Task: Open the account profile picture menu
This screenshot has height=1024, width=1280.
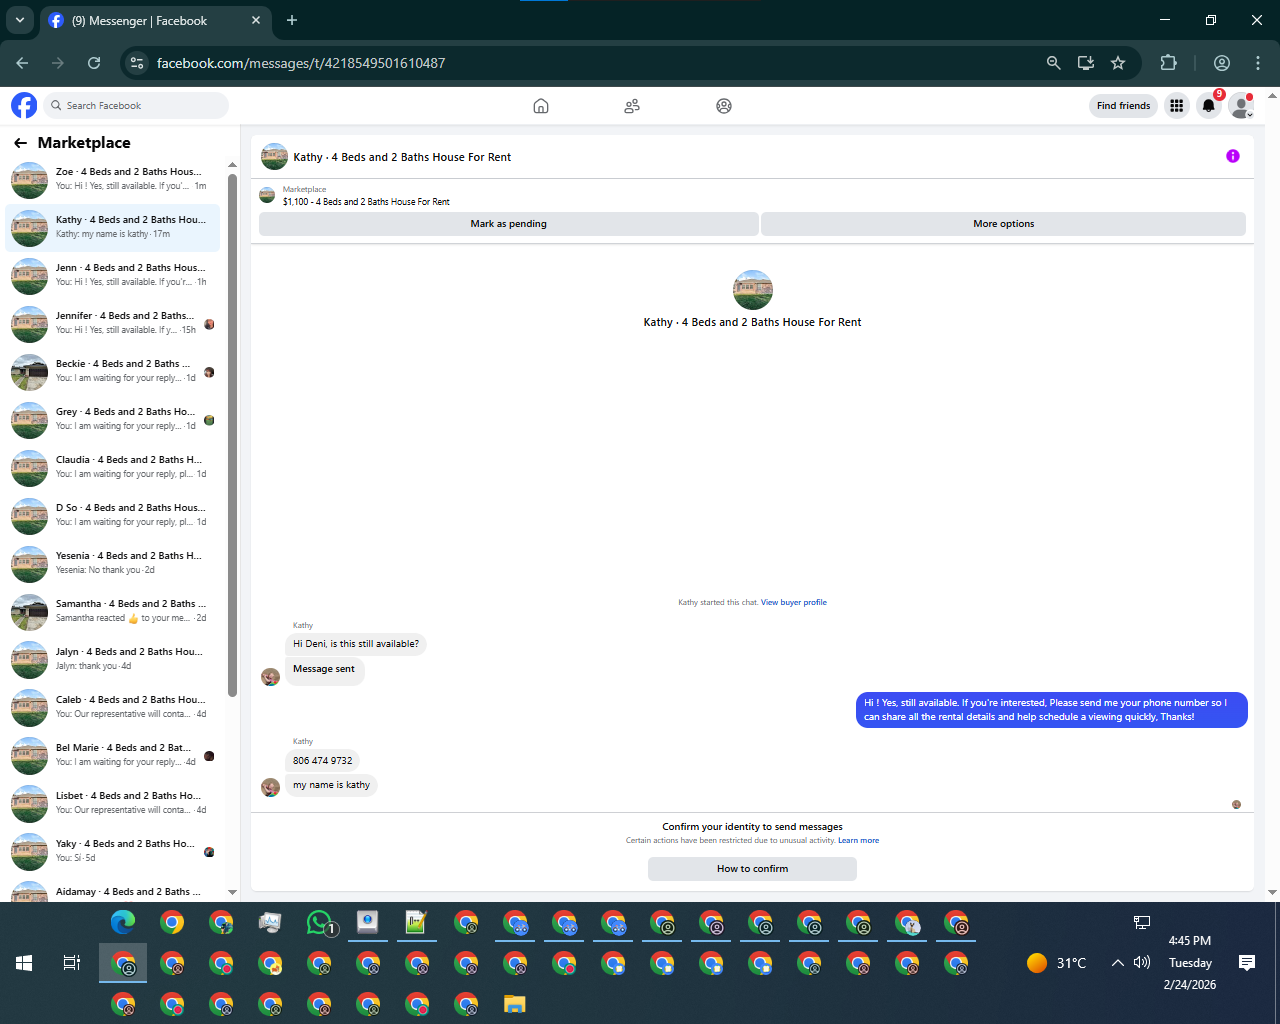Action: (1241, 106)
